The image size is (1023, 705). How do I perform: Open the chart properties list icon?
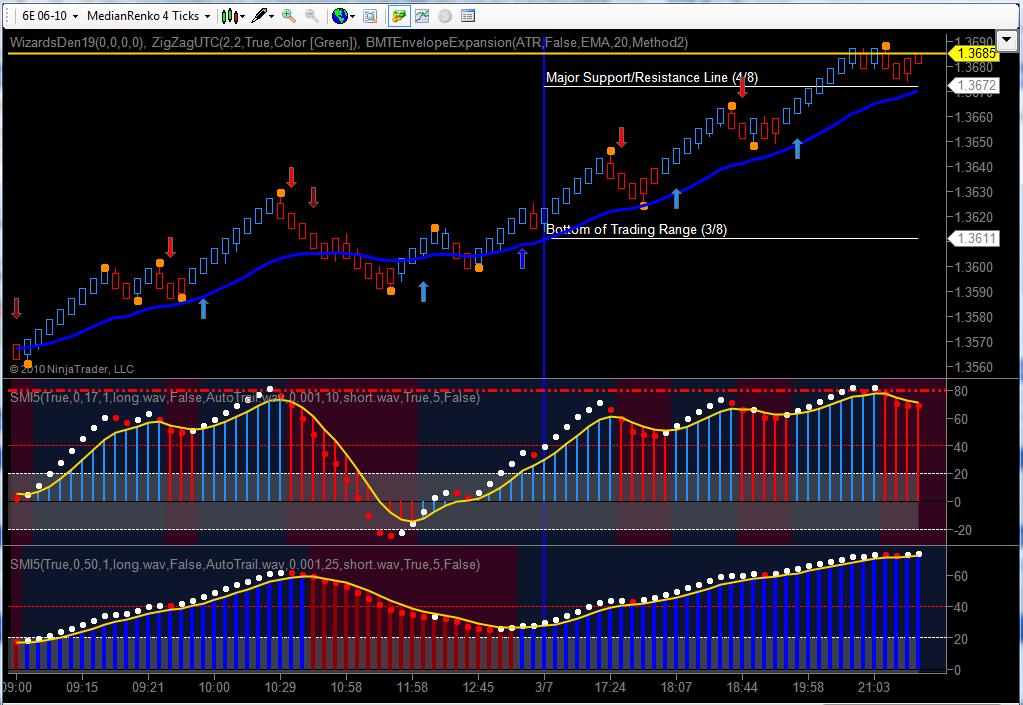[468, 16]
